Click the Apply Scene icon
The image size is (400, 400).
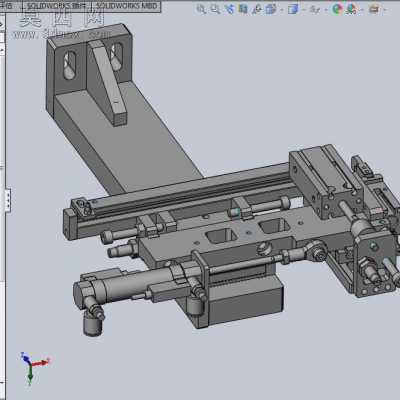pos(351,9)
